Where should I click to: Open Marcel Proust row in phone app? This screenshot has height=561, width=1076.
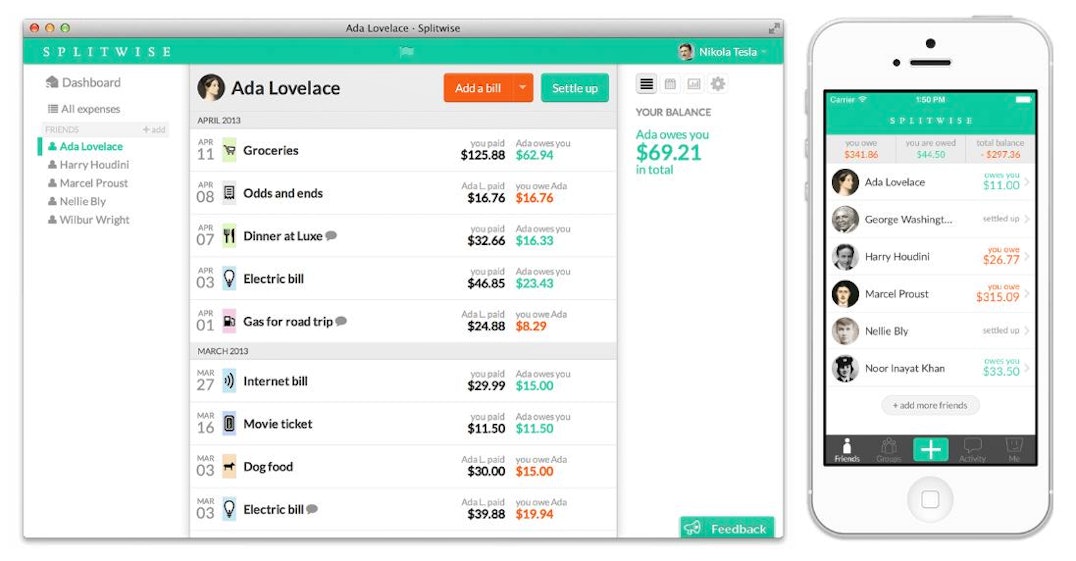[931, 294]
